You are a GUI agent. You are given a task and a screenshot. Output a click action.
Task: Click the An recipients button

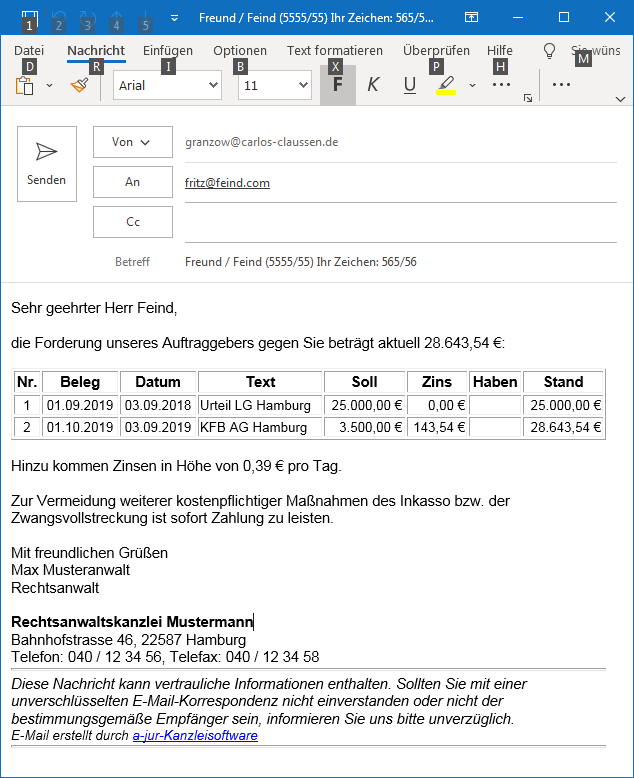[x=133, y=182]
